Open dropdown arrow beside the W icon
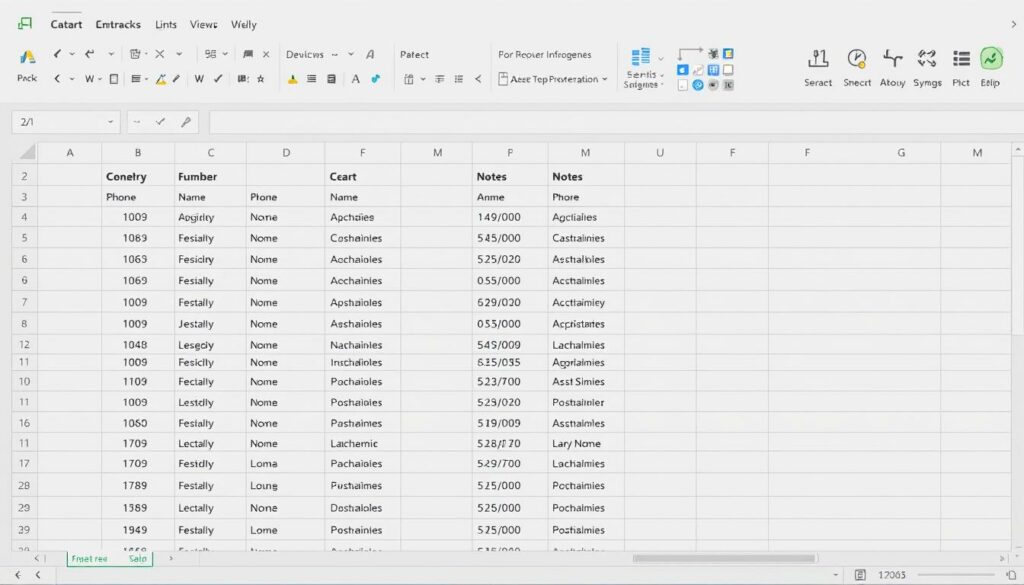The height and width of the screenshot is (585, 1024). 99,79
